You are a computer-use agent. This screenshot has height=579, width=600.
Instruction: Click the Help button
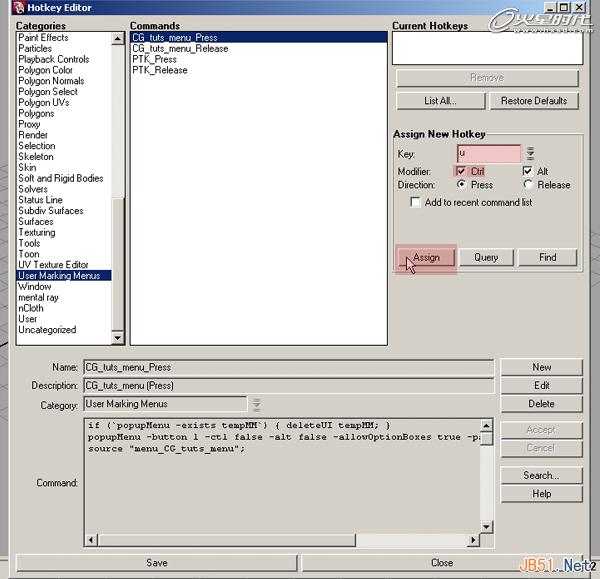point(541,494)
